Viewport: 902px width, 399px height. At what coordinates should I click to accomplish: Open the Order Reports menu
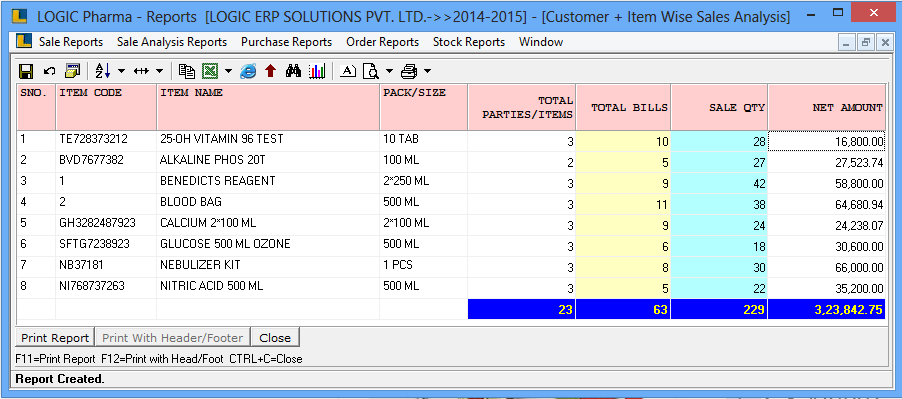pos(383,42)
